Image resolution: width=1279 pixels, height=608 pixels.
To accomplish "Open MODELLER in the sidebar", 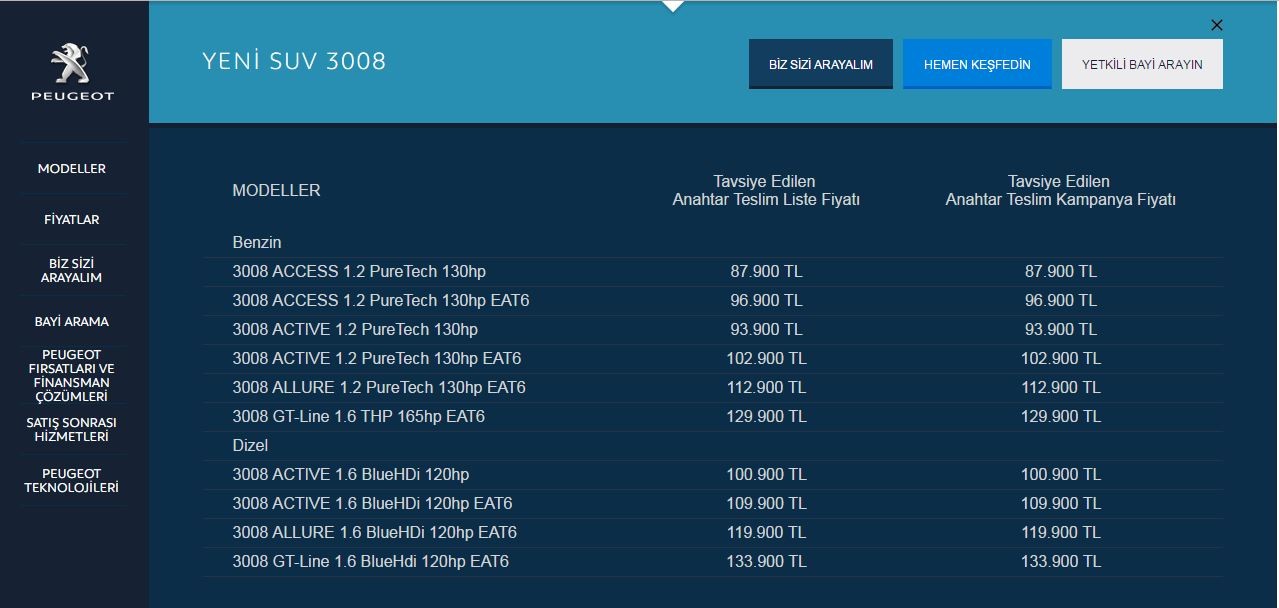I will pos(72,169).
